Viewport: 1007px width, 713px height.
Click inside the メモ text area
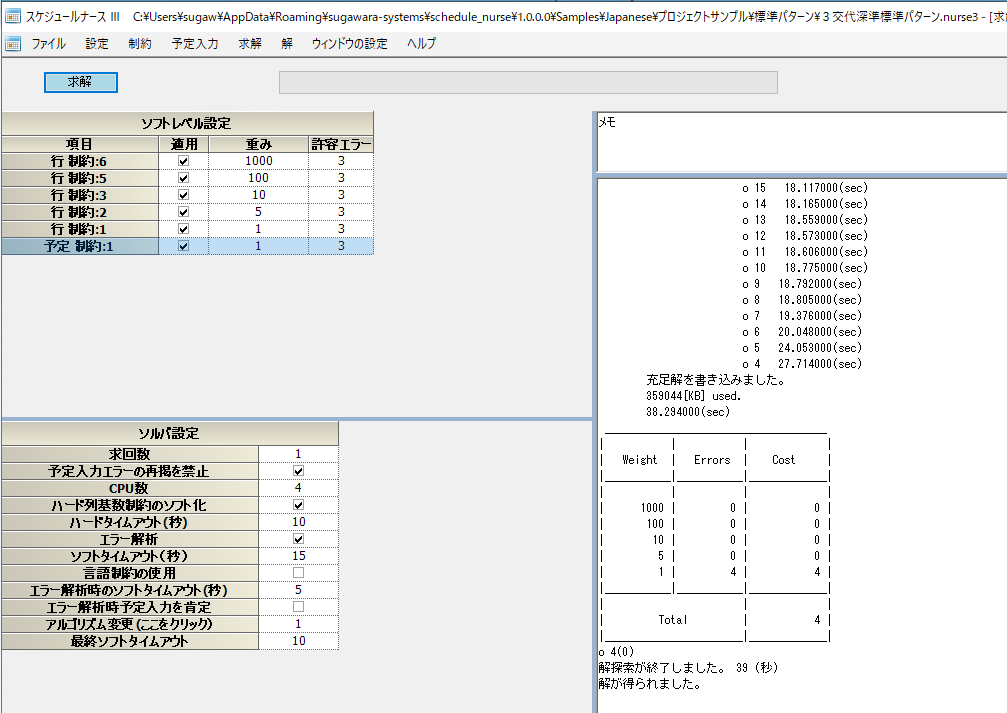(x=801, y=143)
